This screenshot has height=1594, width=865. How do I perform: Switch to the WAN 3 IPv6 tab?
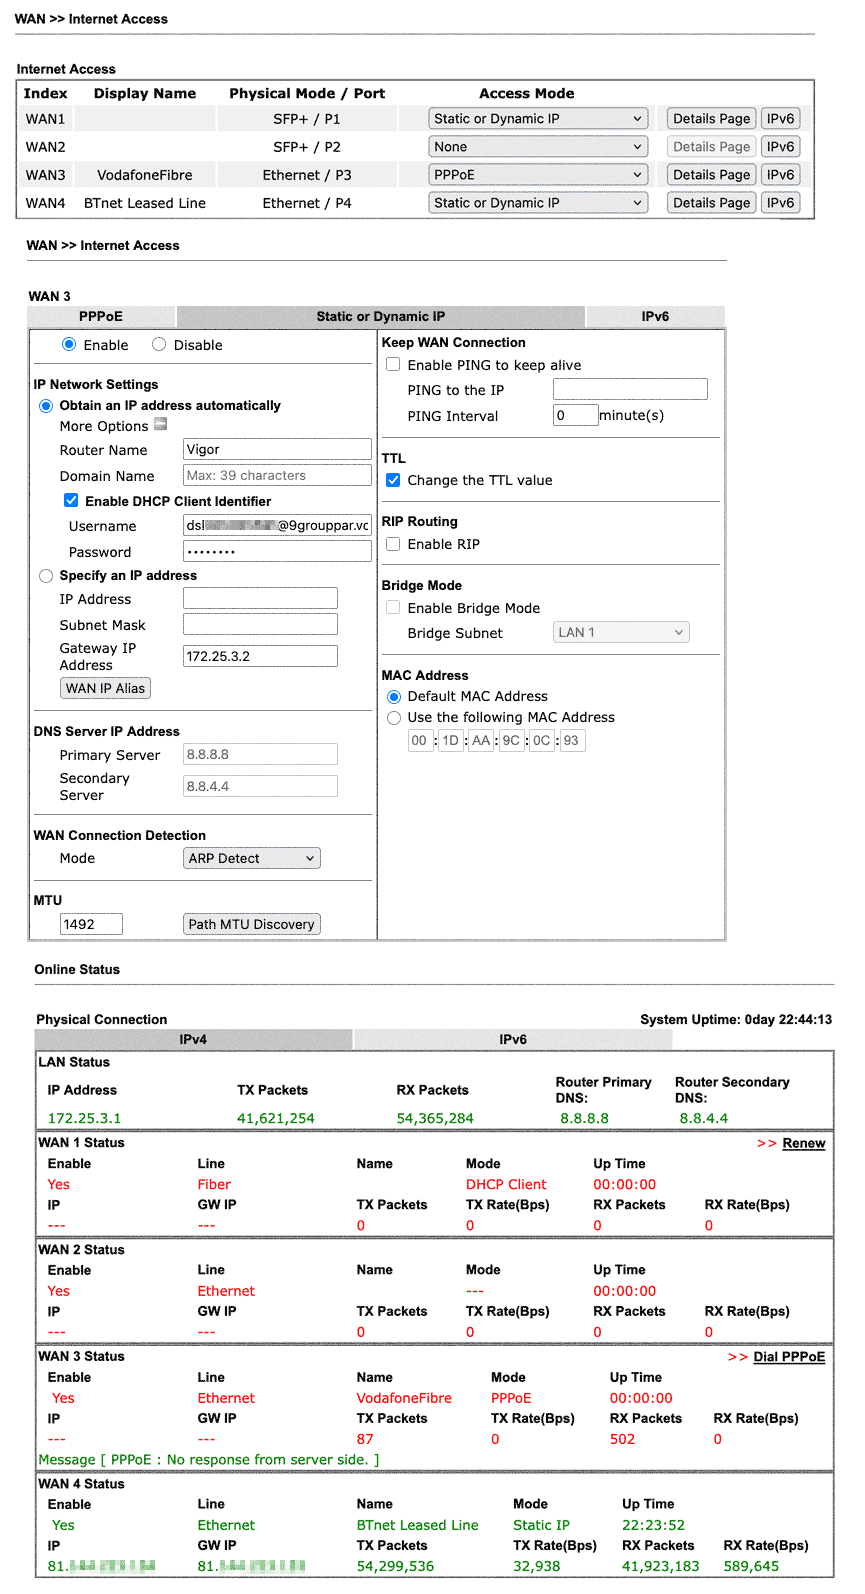655,316
